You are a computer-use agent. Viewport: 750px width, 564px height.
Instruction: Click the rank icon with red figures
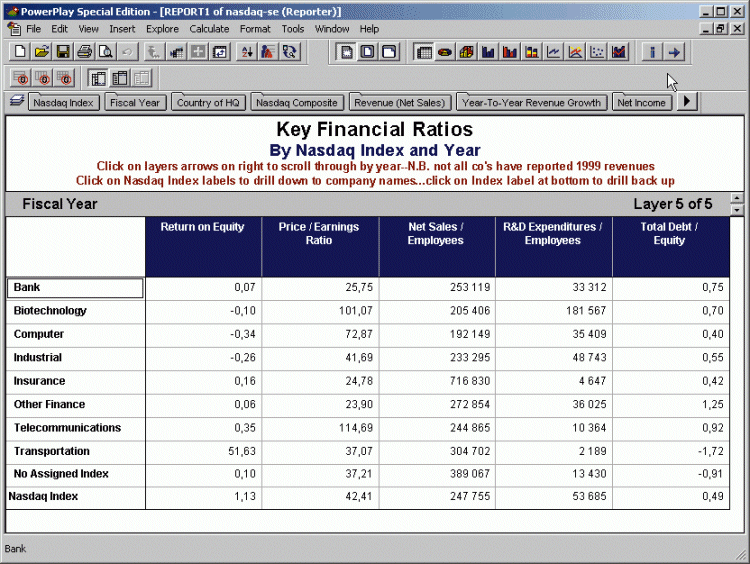[268, 52]
